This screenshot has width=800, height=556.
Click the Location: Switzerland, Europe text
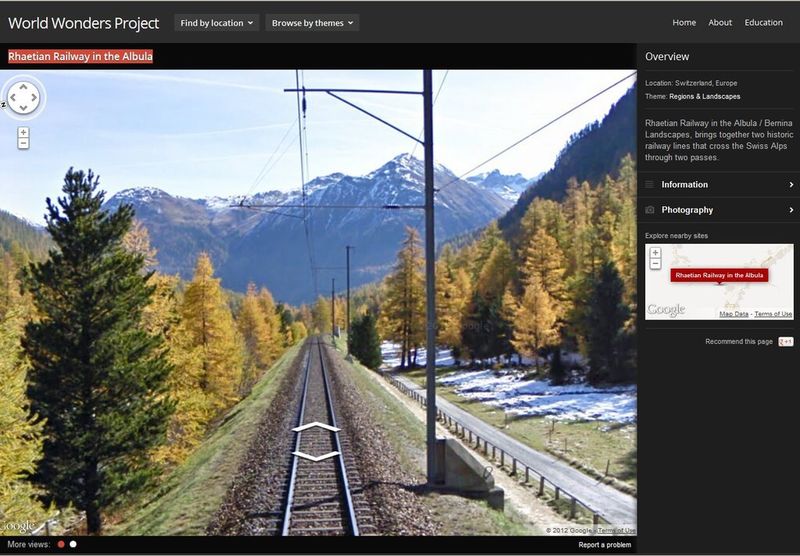point(691,83)
